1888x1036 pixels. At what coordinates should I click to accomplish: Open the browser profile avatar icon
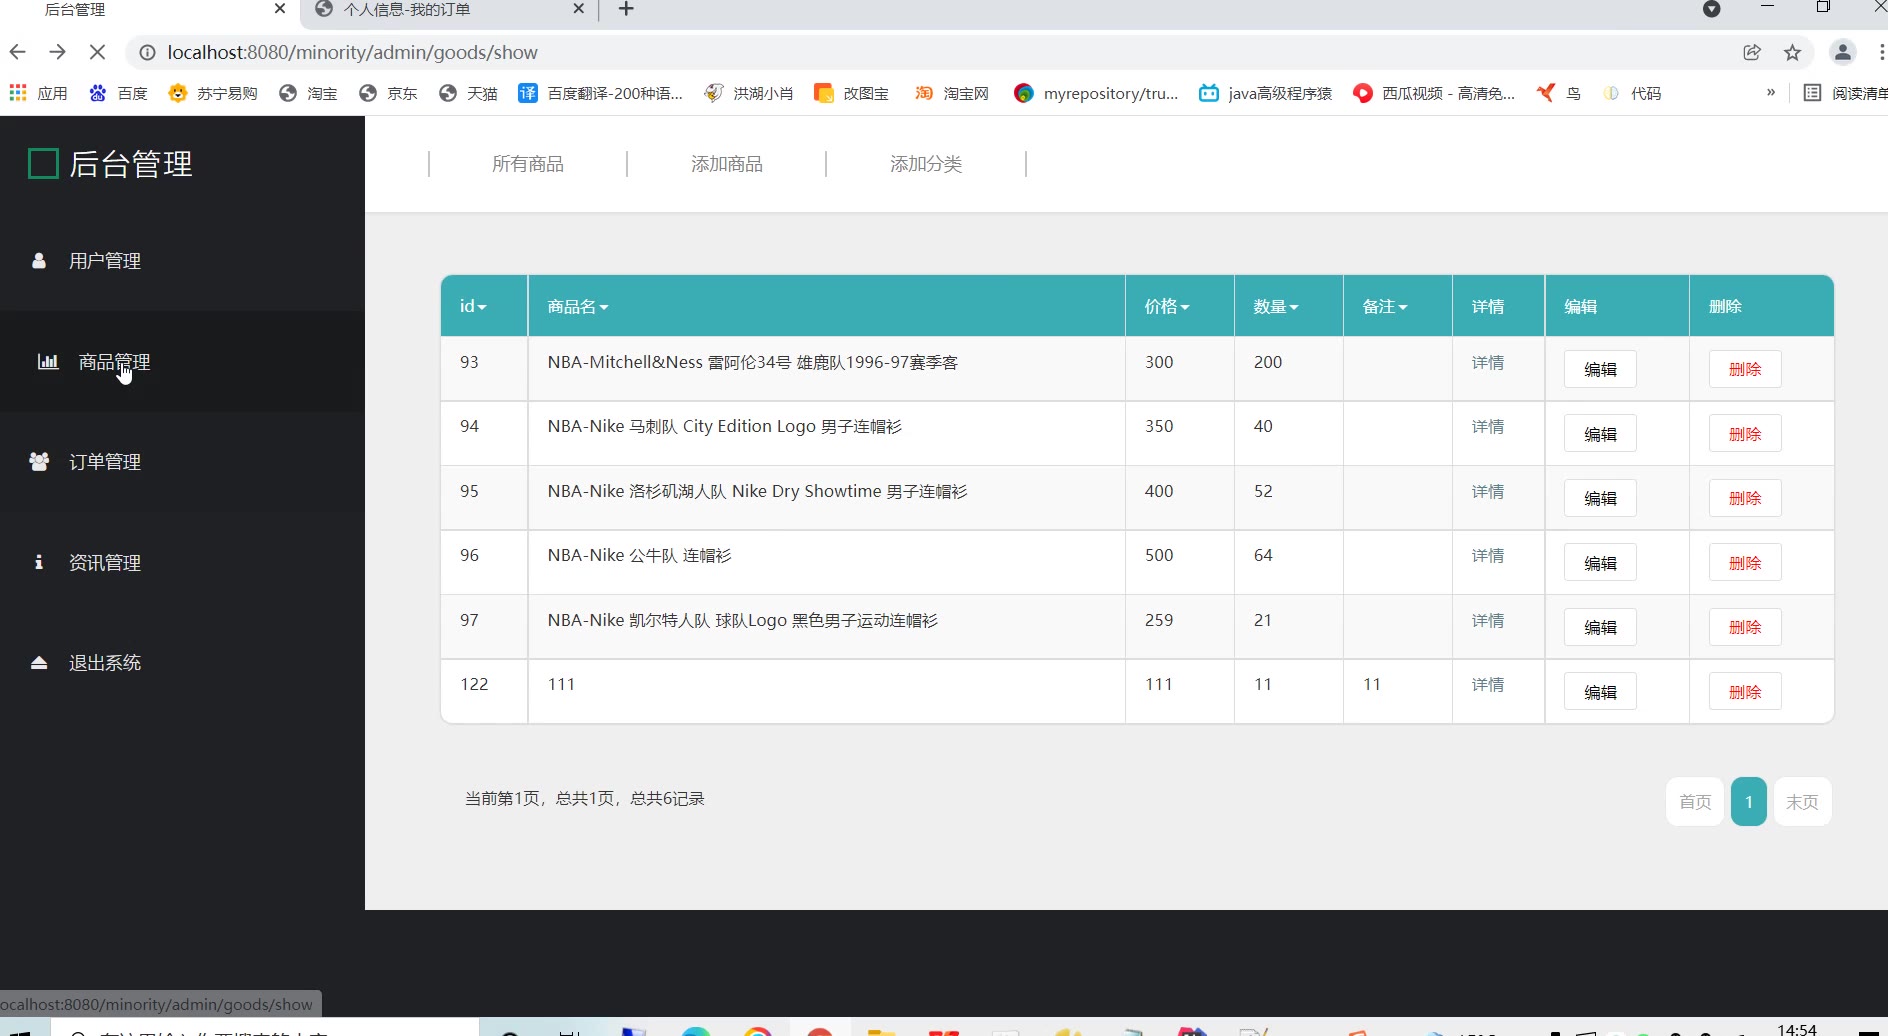point(1843,52)
